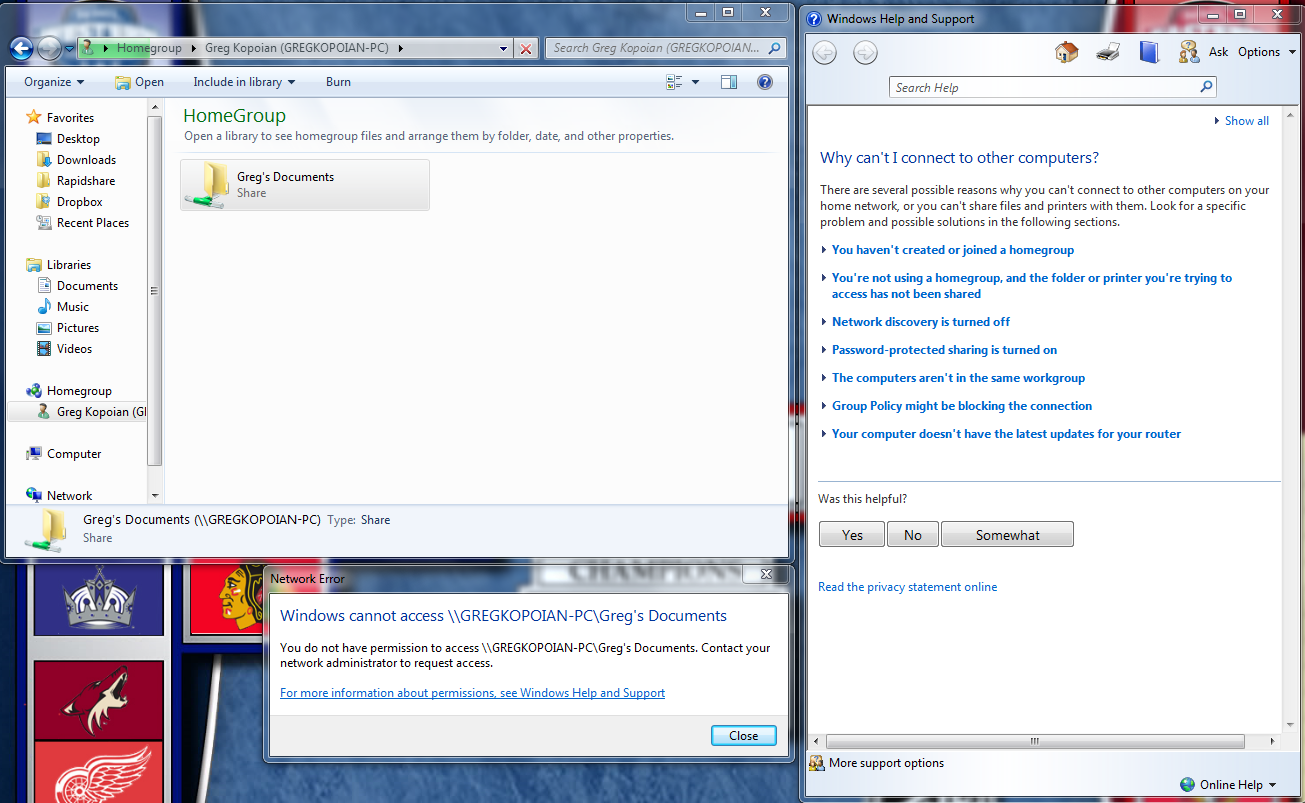Image resolution: width=1305 pixels, height=803 pixels.
Task: Close the Network Error dialog
Action: [x=743, y=735]
